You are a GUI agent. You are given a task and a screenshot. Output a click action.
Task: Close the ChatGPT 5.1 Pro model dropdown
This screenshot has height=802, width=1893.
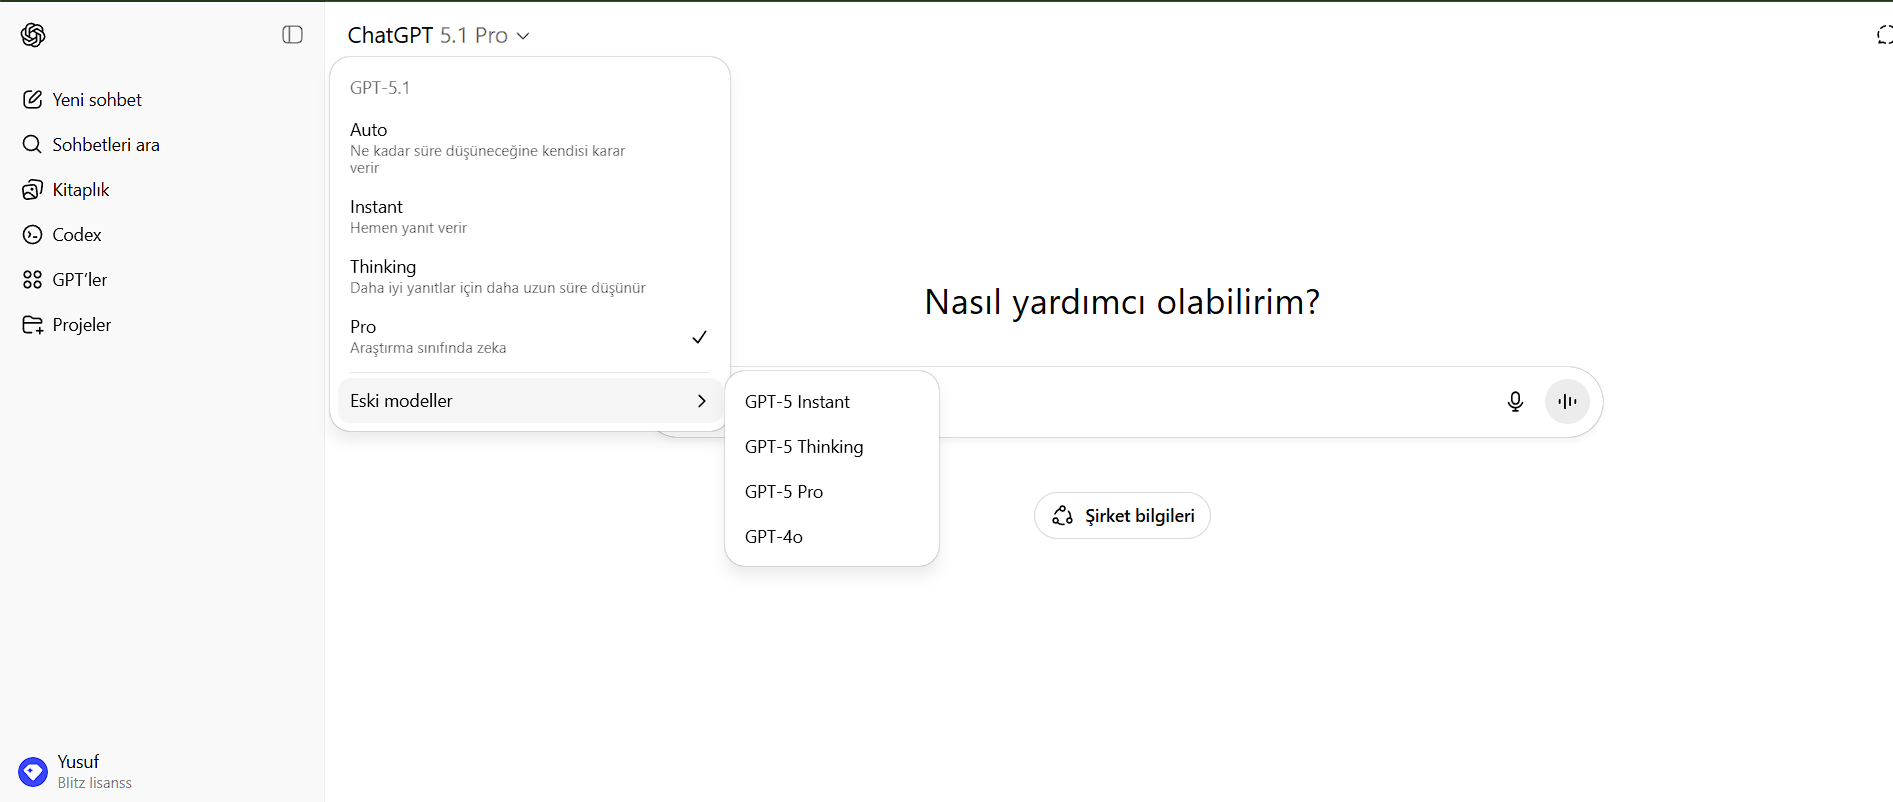[438, 36]
